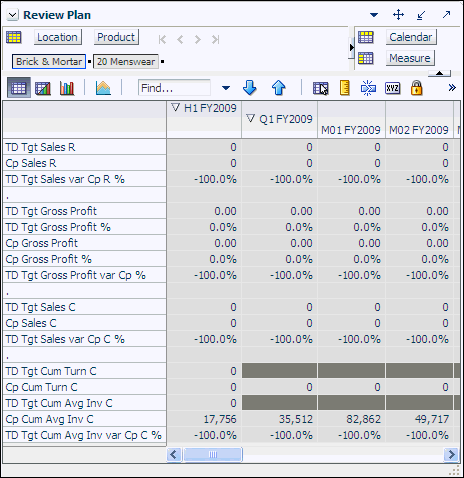Switch to grid view mode
Viewport: 464px width, 478px height.
pyautogui.click(x=18, y=88)
